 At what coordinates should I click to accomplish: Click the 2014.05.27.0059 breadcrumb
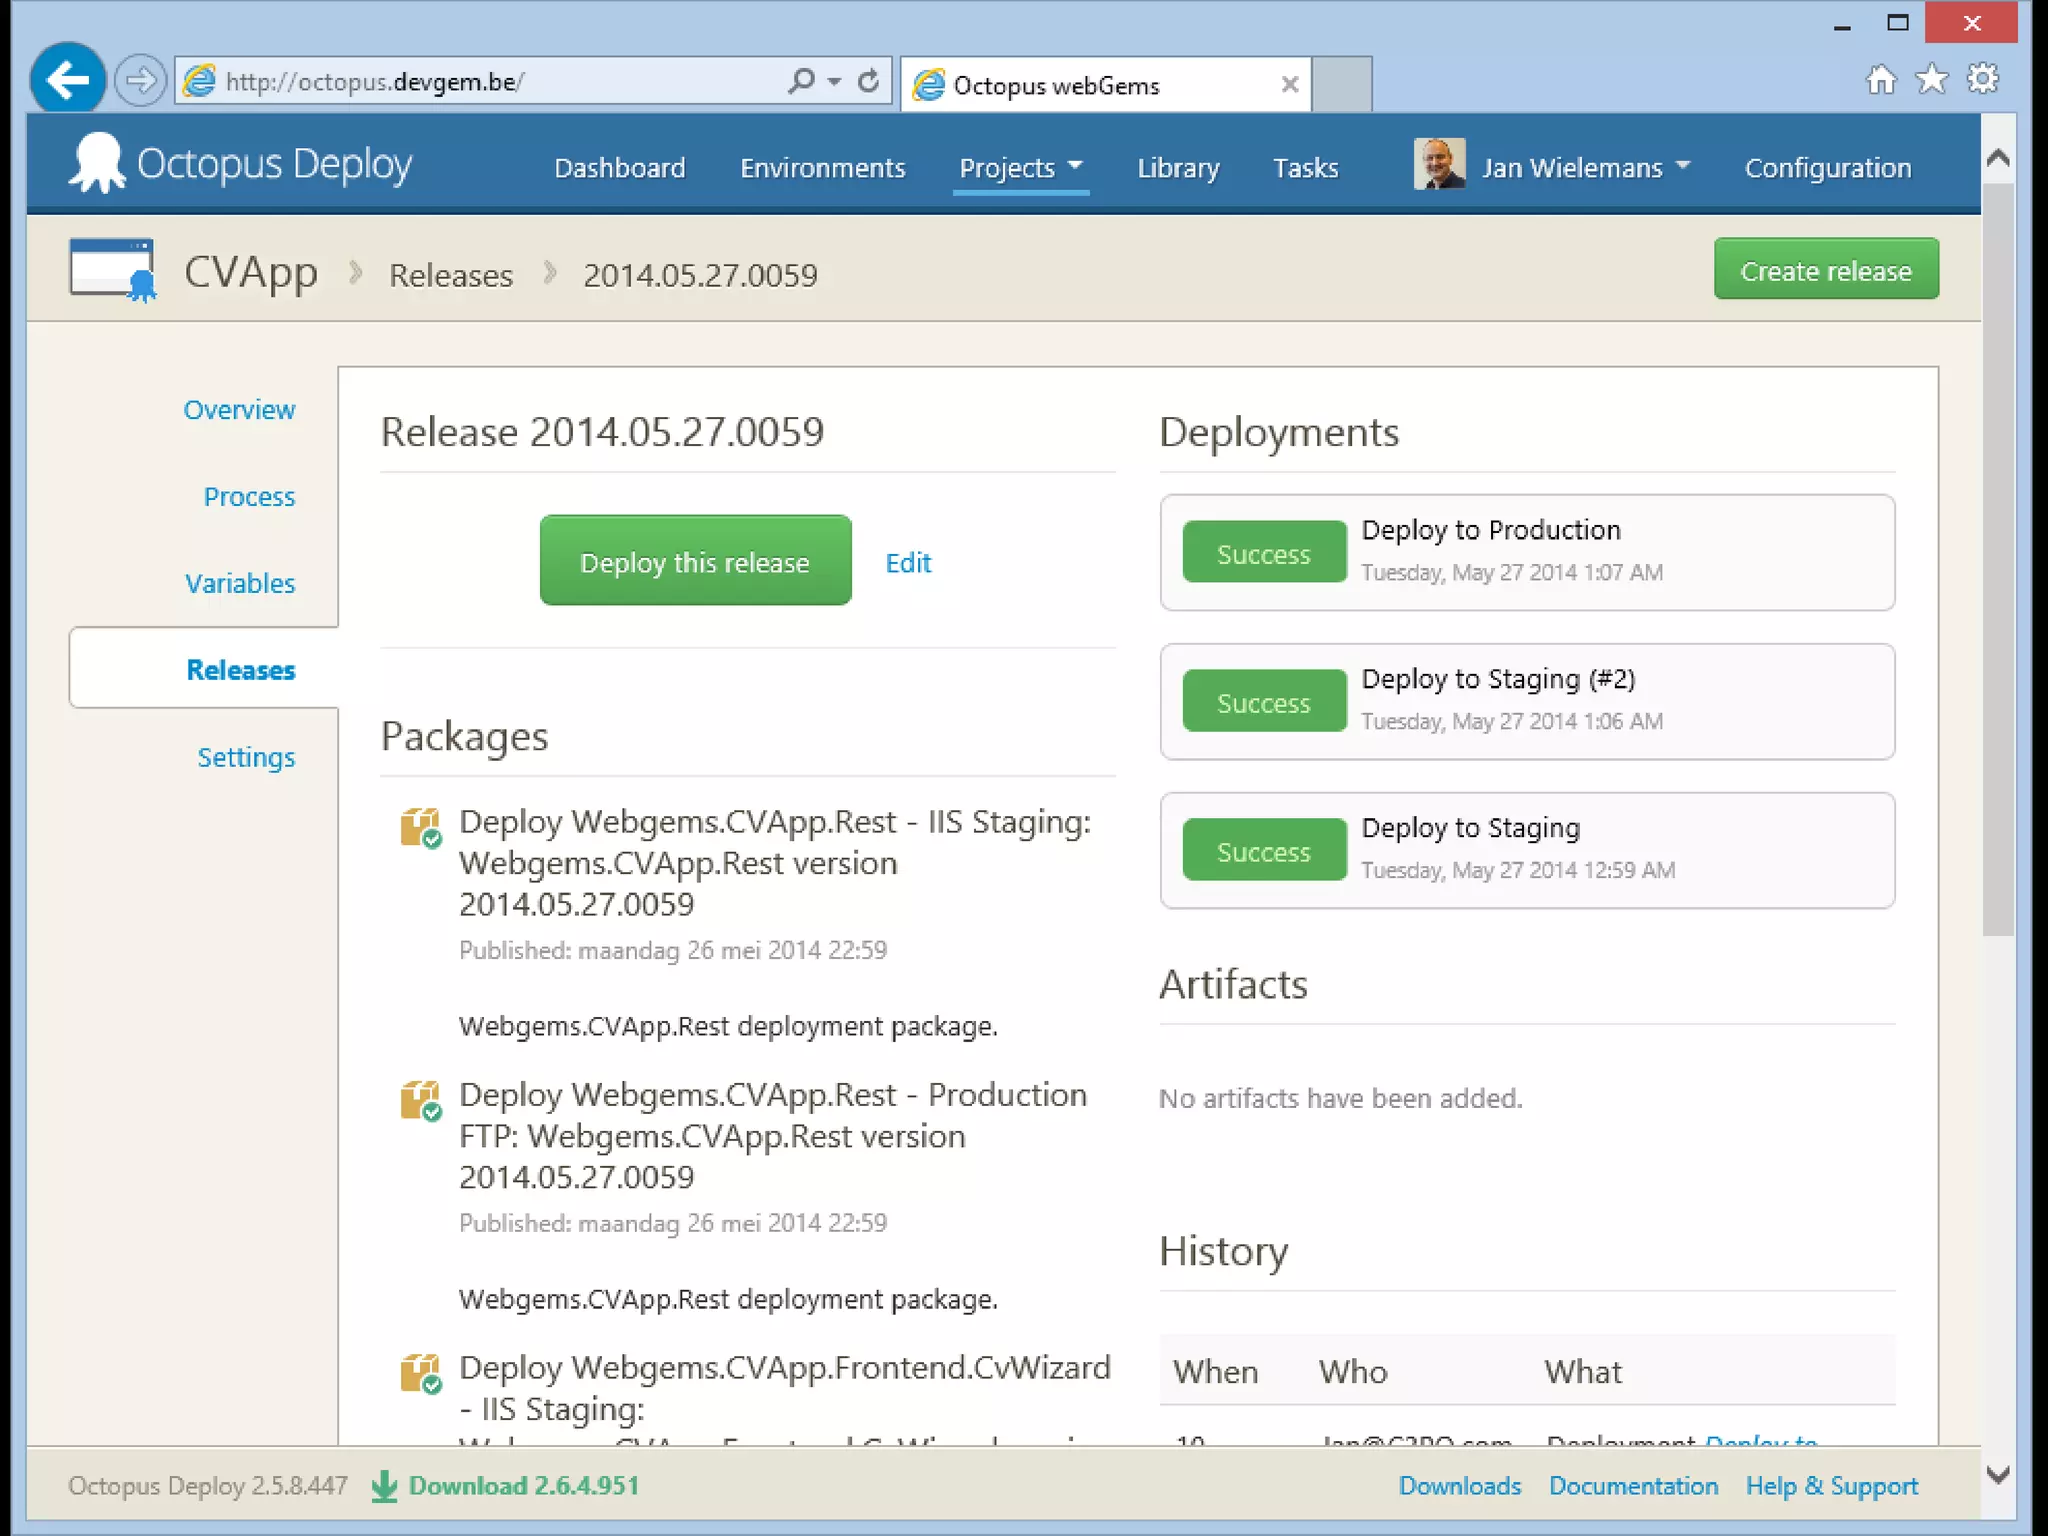pos(700,275)
